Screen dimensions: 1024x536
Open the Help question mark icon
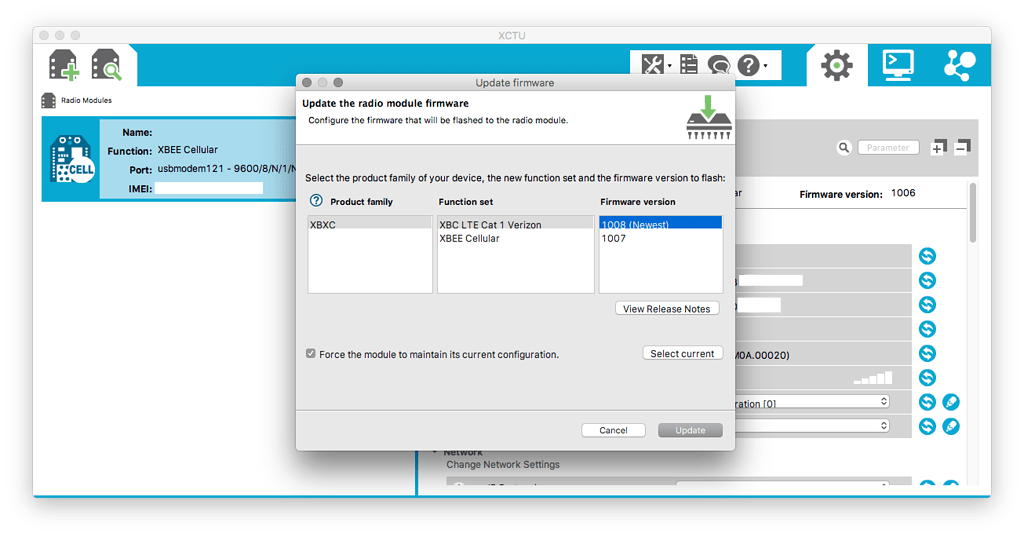coord(748,65)
